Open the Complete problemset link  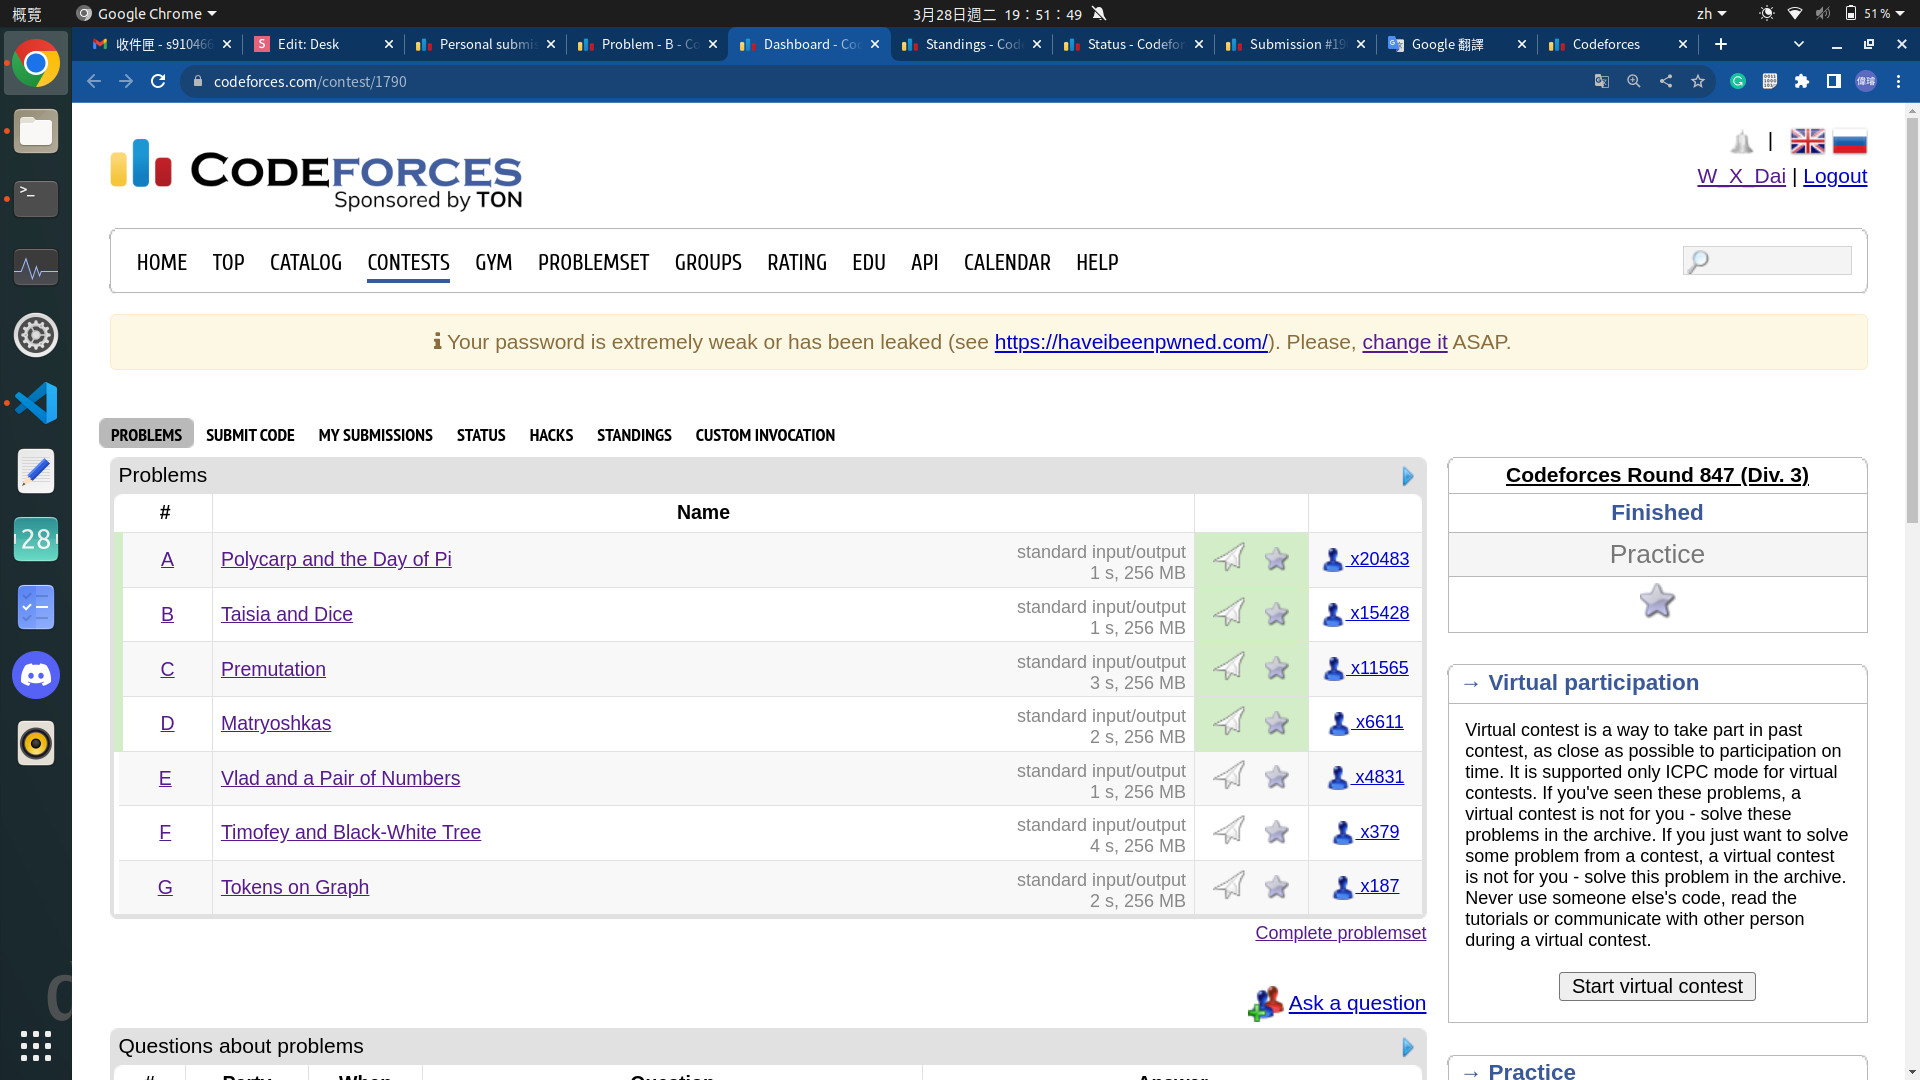click(x=1340, y=933)
